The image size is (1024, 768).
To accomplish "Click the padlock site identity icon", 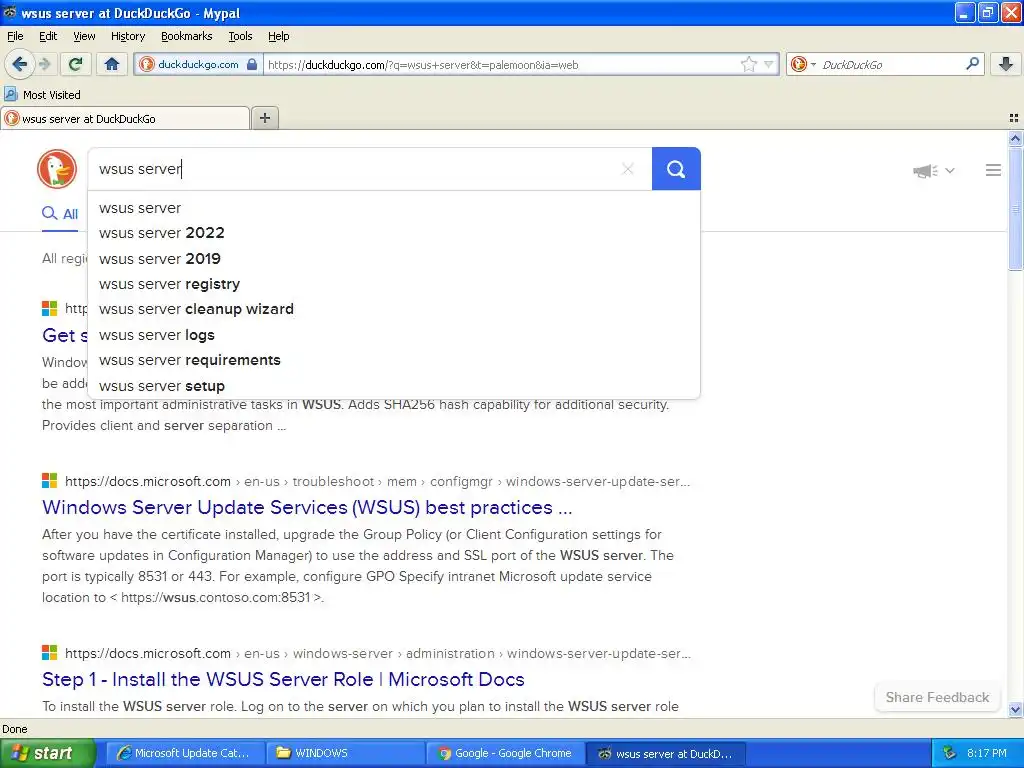I will click(252, 64).
